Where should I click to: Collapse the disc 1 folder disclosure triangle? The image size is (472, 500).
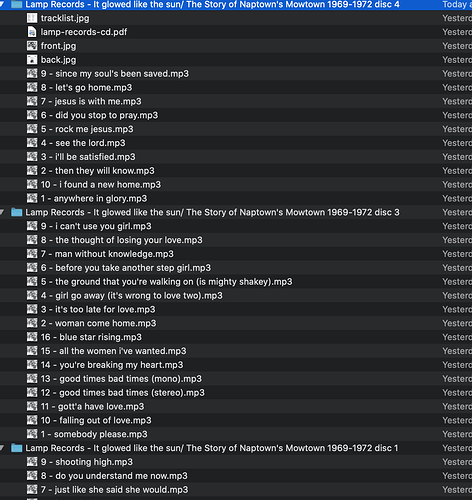click(x=2, y=448)
